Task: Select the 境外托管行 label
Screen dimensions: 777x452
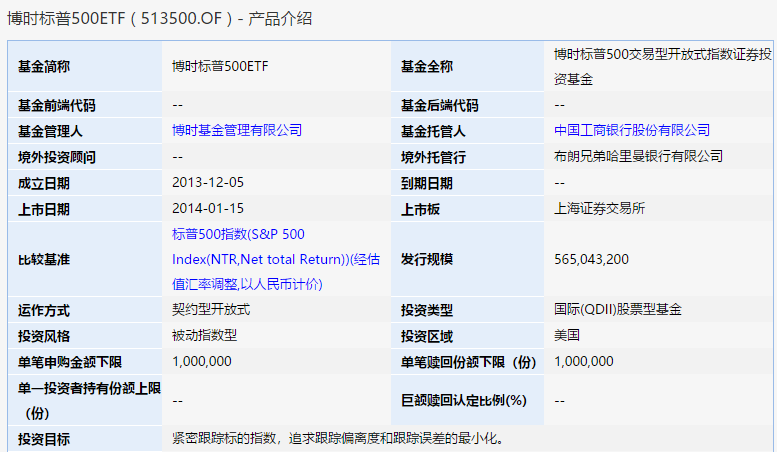Action: coord(433,158)
